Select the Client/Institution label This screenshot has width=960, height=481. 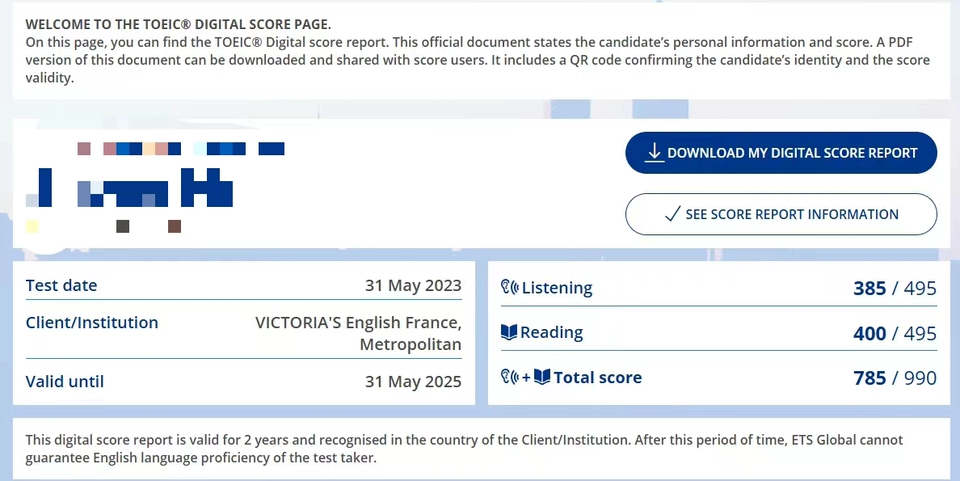click(92, 323)
